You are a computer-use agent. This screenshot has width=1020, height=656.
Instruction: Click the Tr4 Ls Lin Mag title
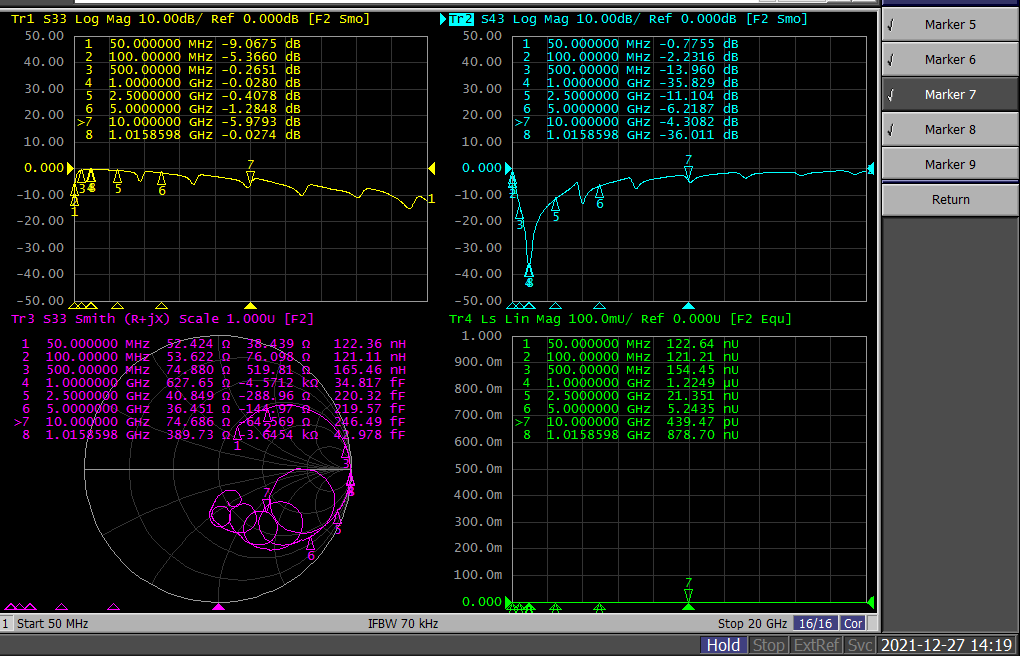[620, 319]
